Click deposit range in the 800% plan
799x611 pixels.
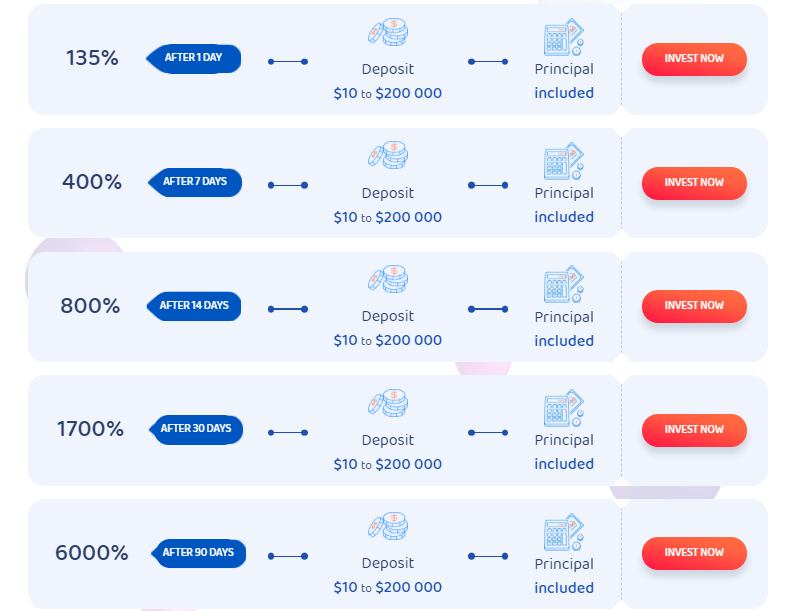coord(388,340)
